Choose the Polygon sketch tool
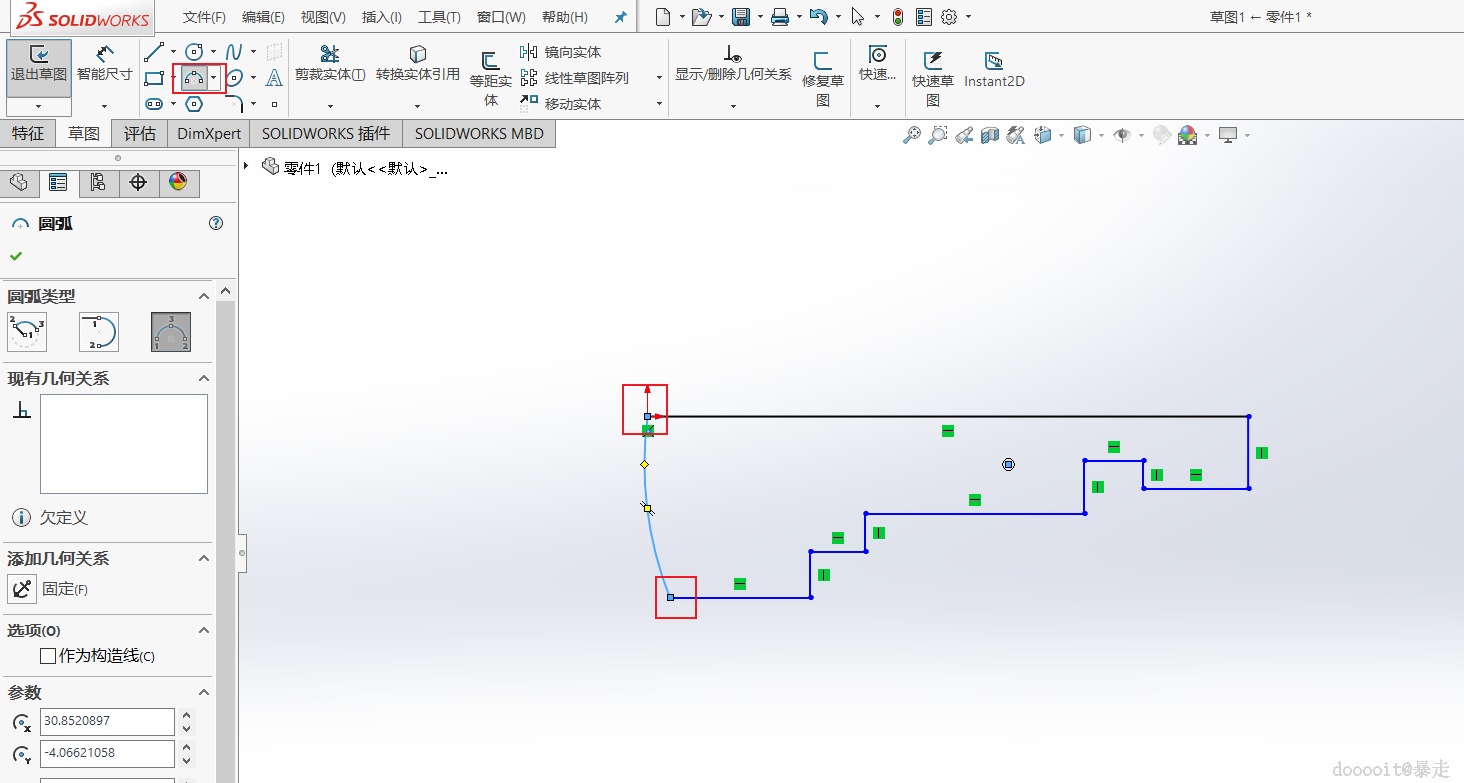Image resolution: width=1464 pixels, height=783 pixels. (194, 104)
